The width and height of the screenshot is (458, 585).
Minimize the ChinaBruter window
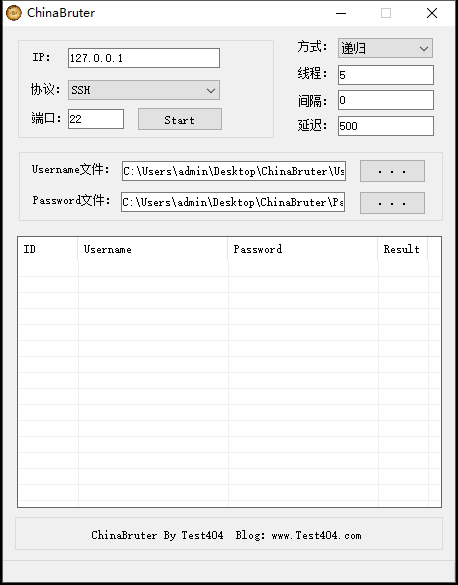(341, 13)
